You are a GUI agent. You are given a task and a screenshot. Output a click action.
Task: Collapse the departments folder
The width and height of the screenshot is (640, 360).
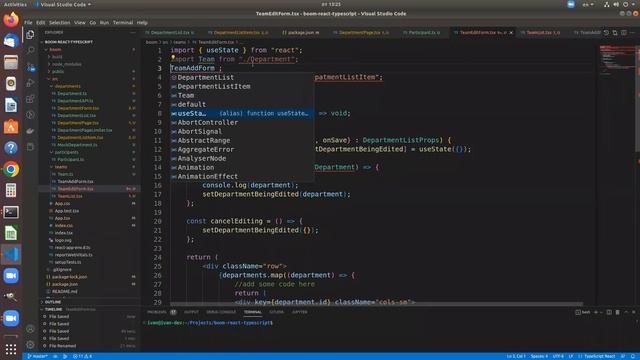tap(67, 86)
